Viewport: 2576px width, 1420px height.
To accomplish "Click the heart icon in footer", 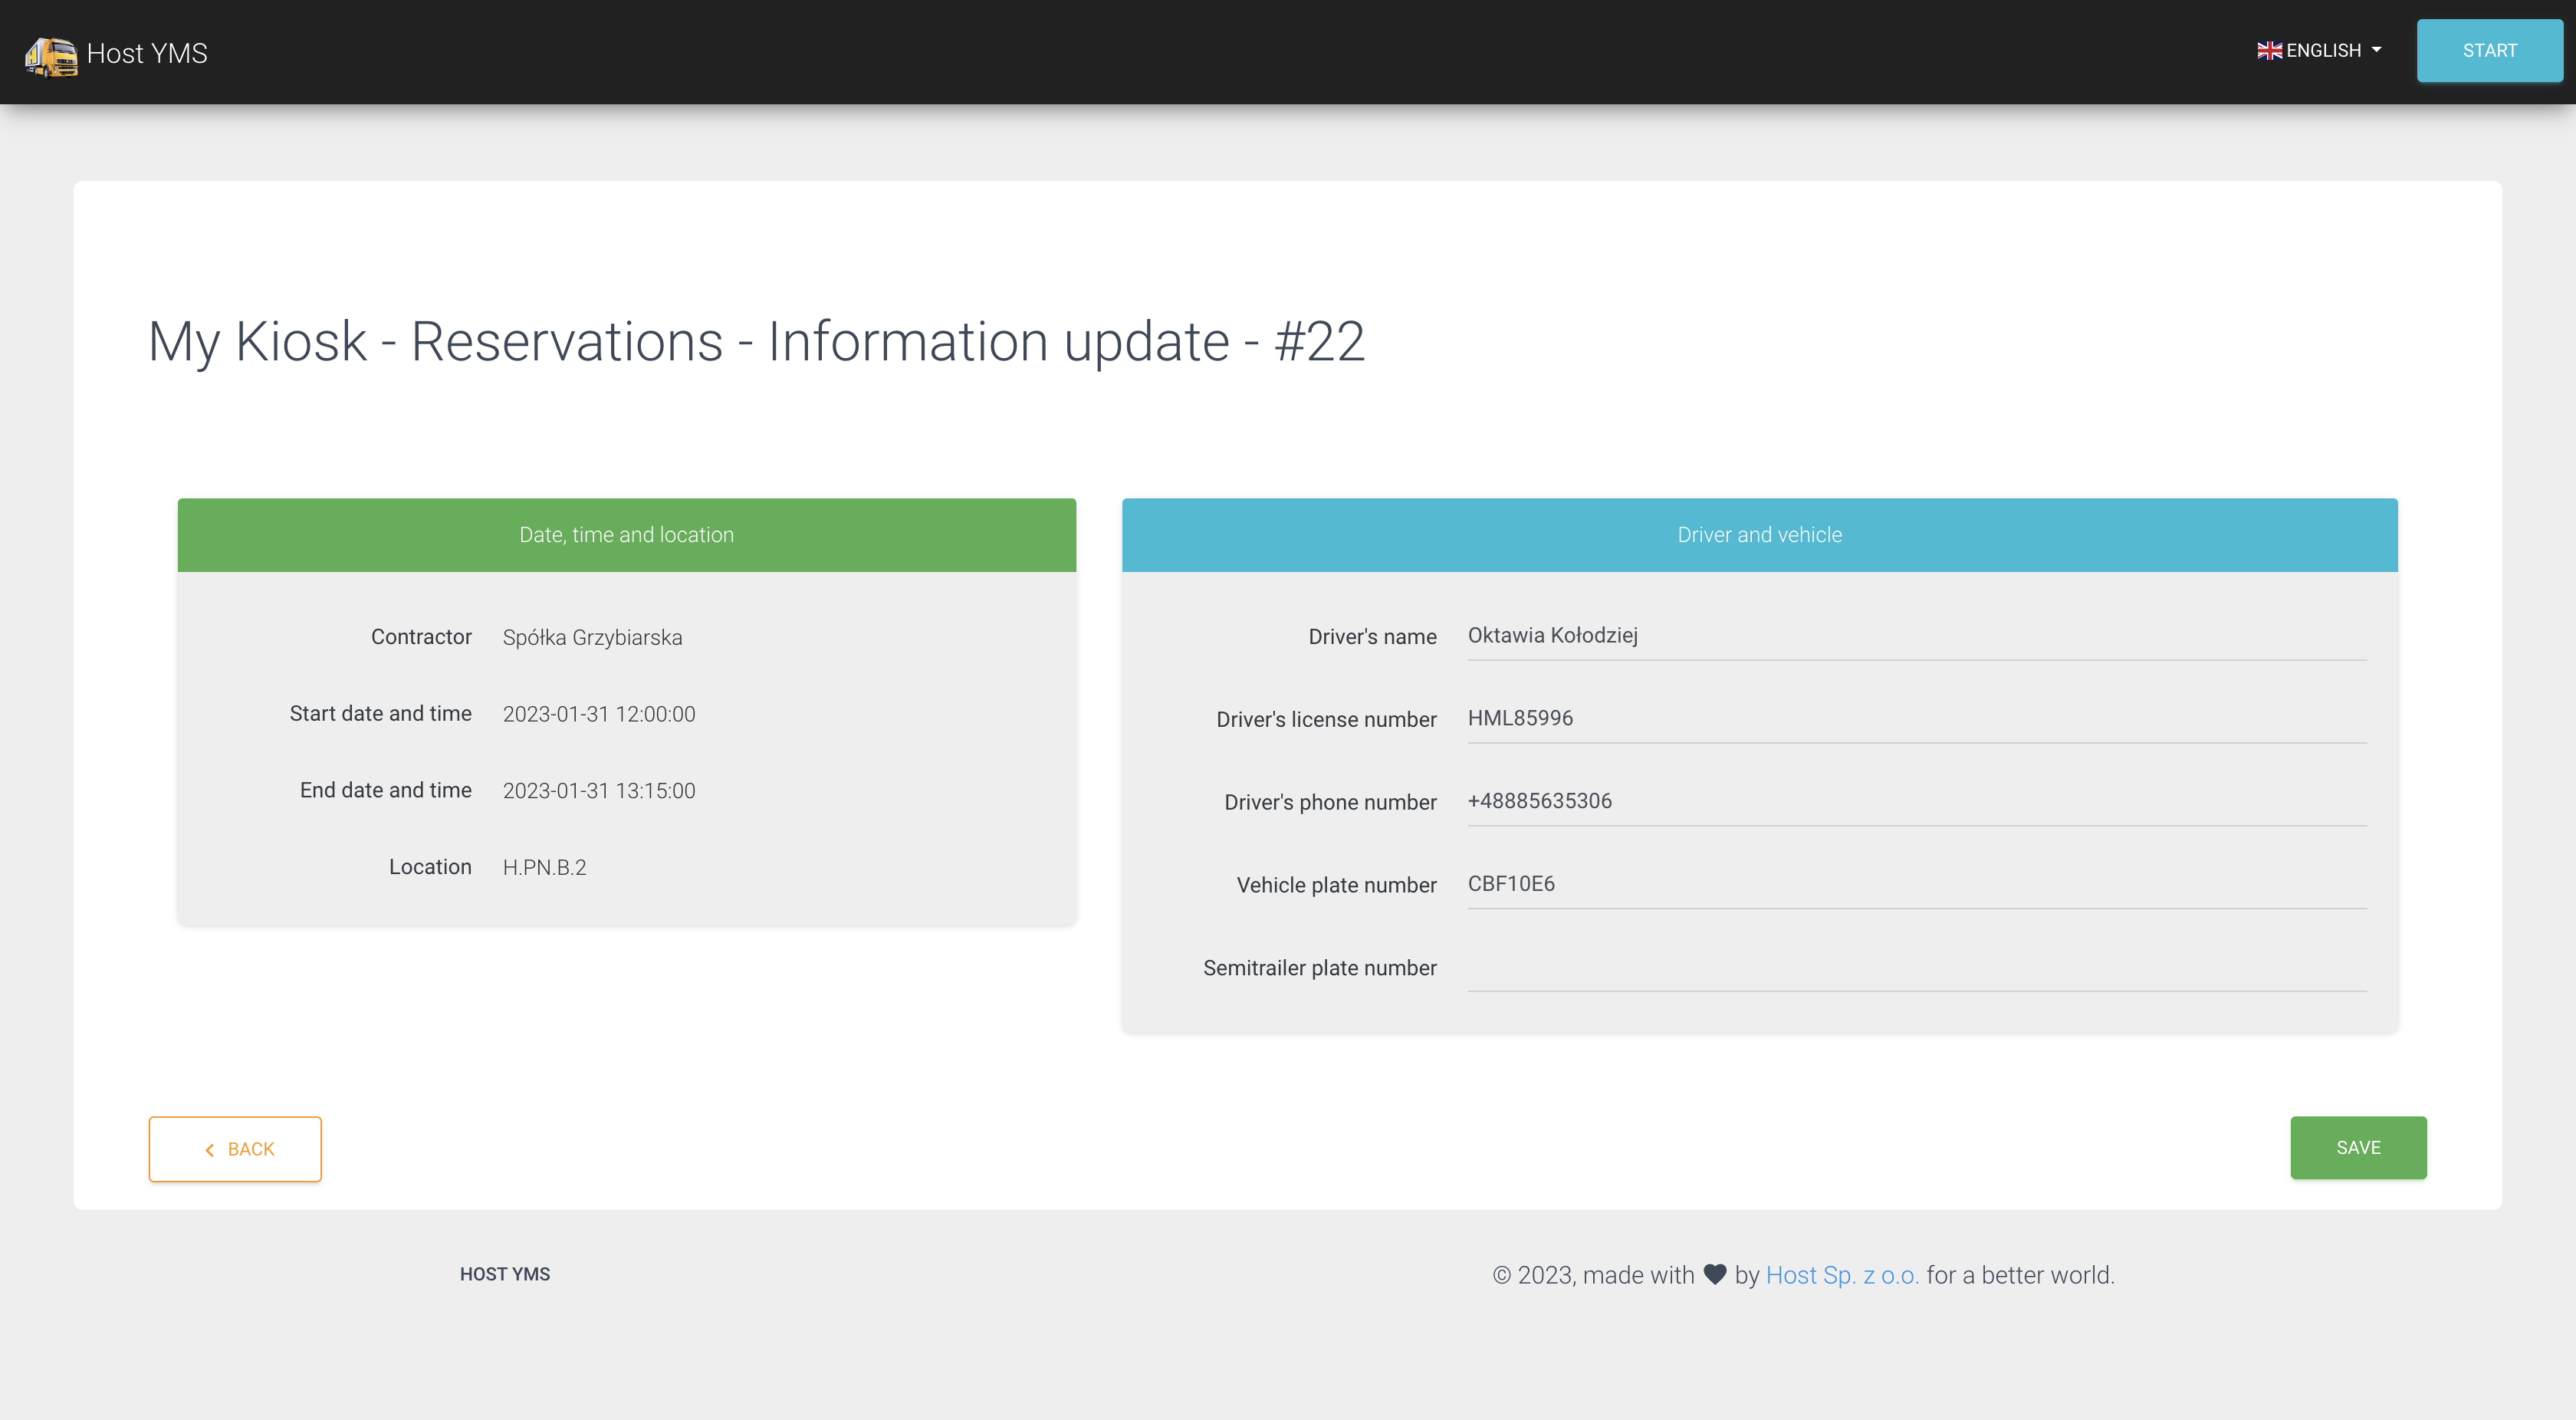I will point(1715,1275).
